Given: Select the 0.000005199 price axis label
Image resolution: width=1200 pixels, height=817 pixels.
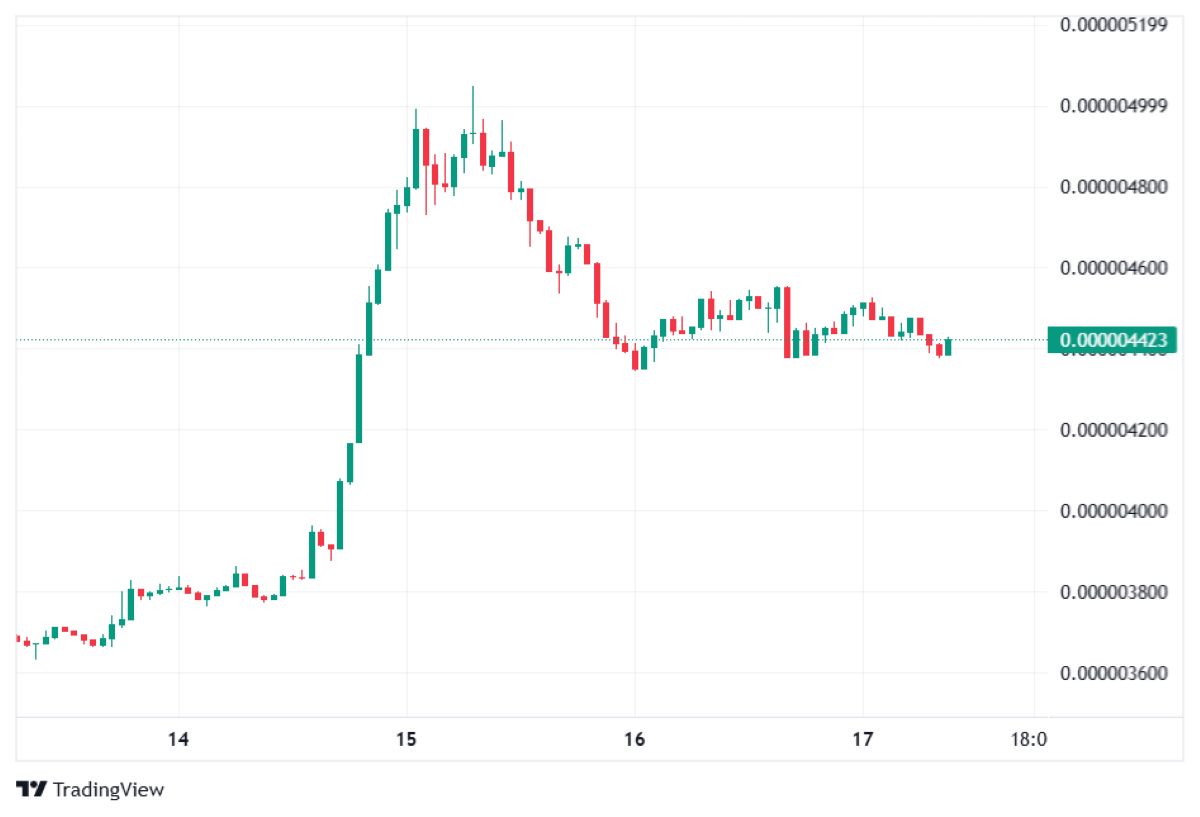Looking at the screenshot, I should (x=1113, y=24).
